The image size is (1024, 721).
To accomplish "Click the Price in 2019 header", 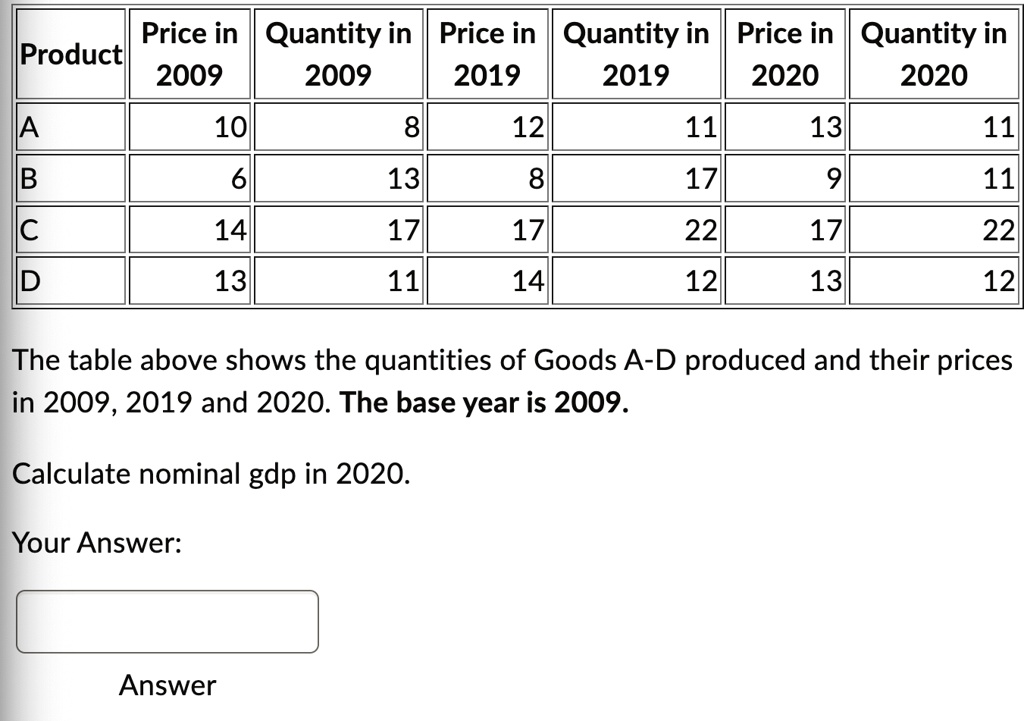I will (487, 54).
